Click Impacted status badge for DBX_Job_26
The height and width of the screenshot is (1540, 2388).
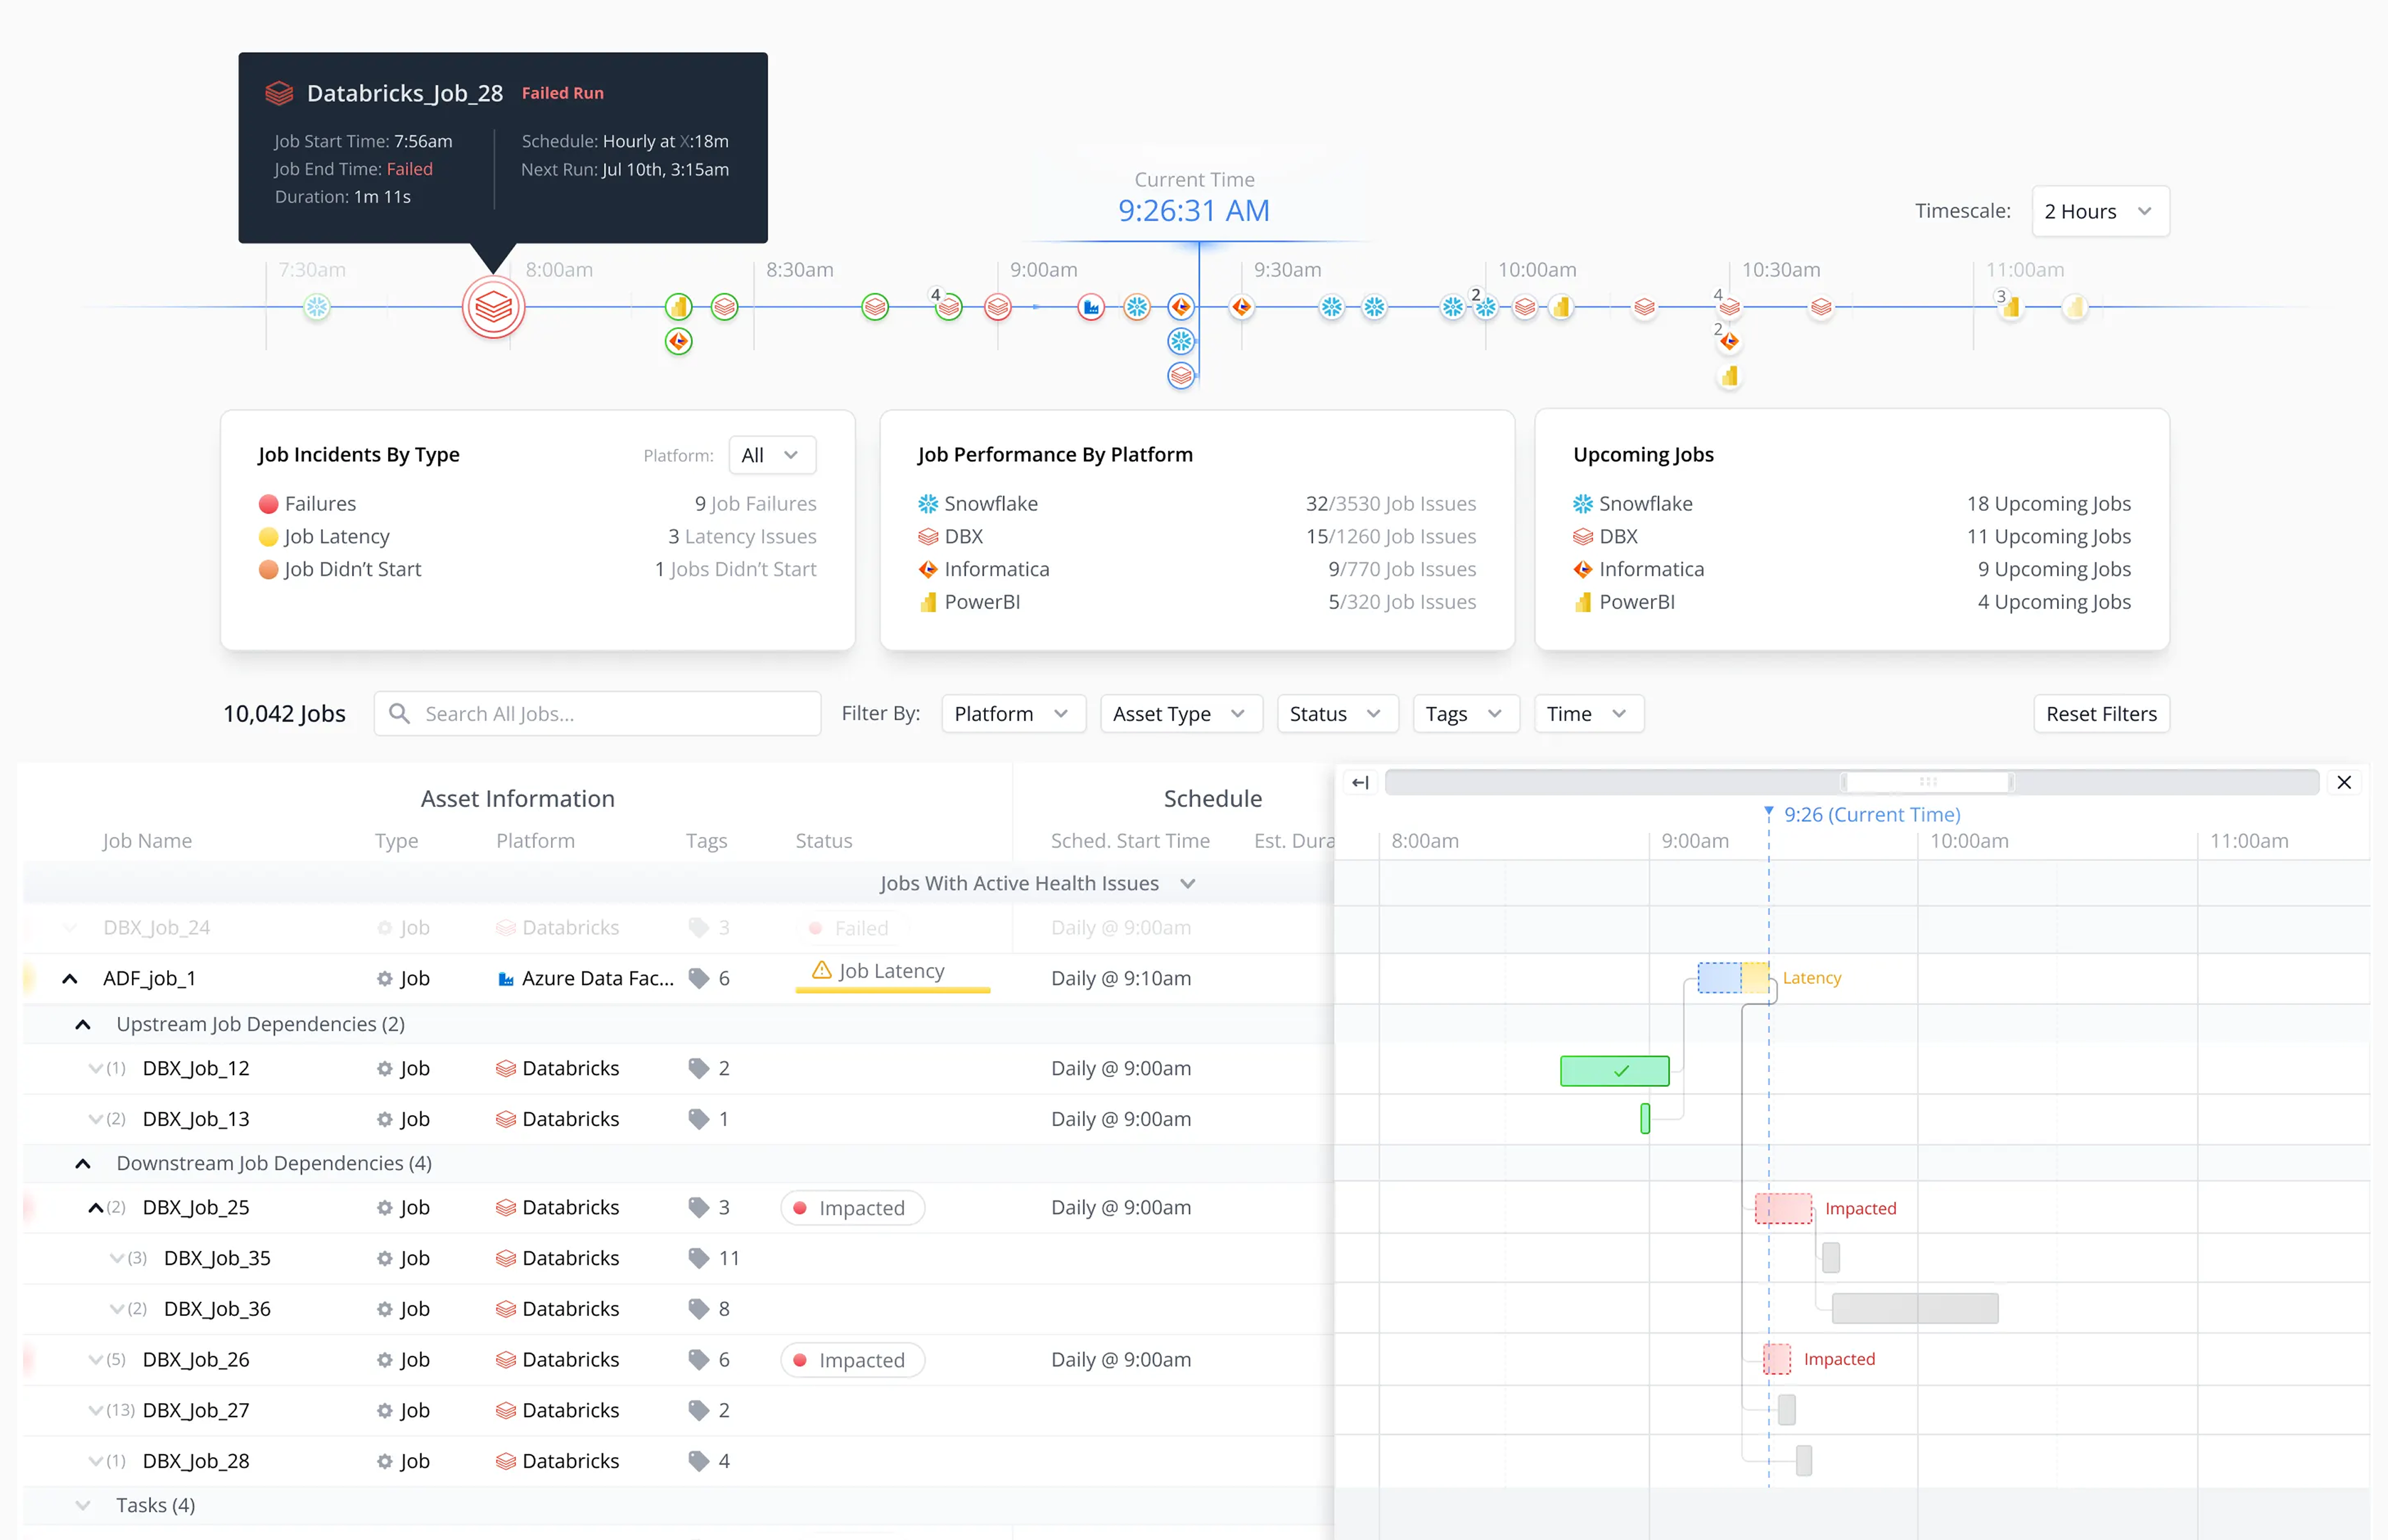tap(852, 1360)
